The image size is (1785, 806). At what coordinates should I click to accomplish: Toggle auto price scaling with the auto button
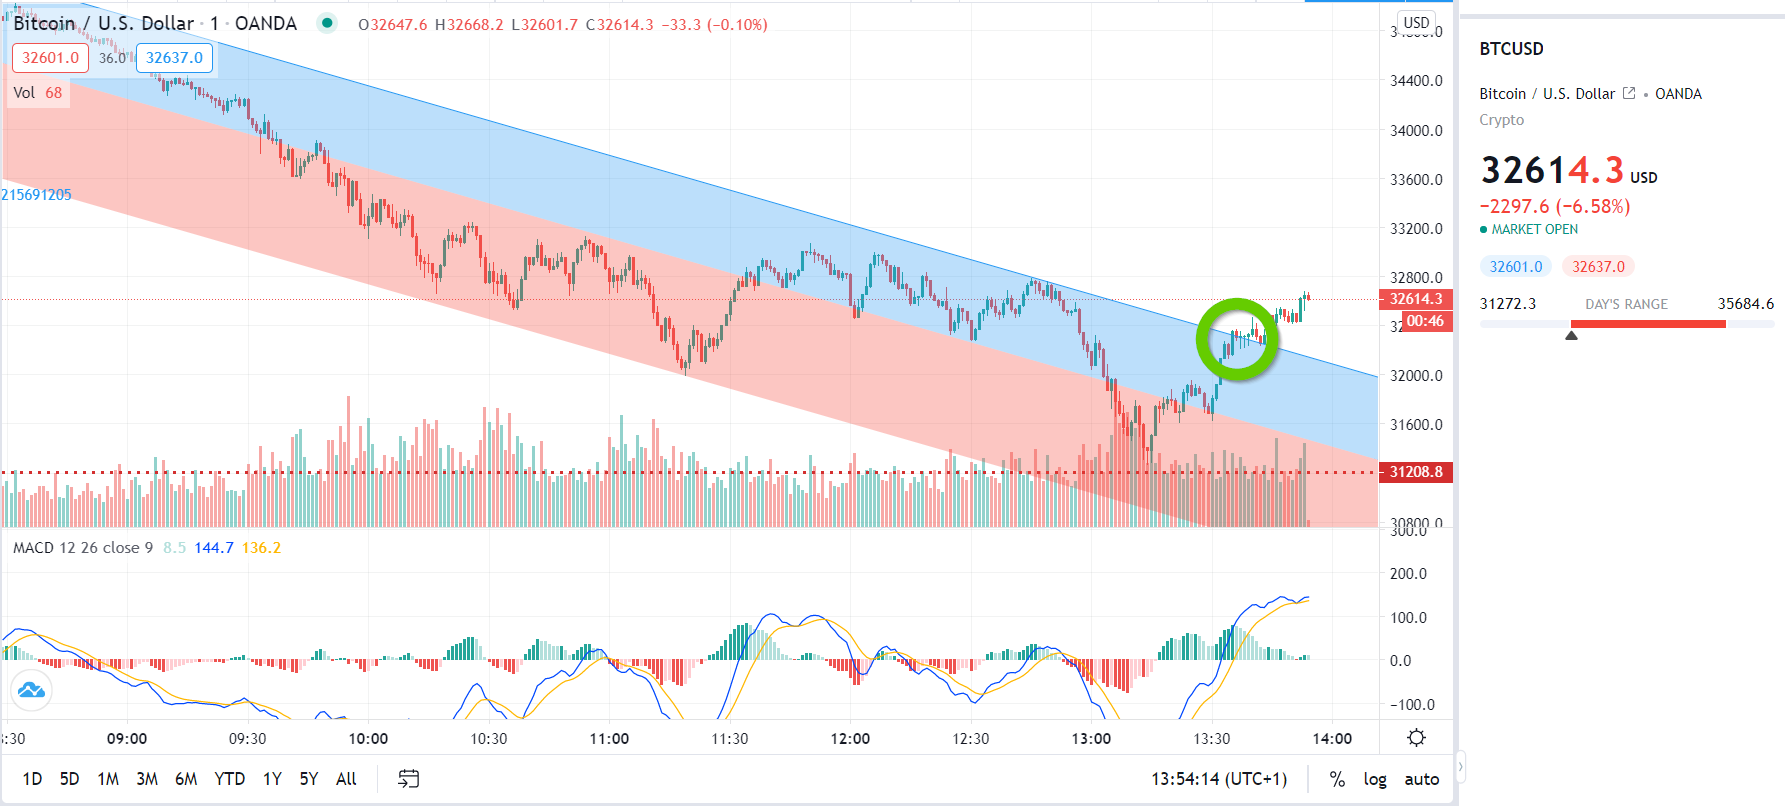(x=1421, y=778)
